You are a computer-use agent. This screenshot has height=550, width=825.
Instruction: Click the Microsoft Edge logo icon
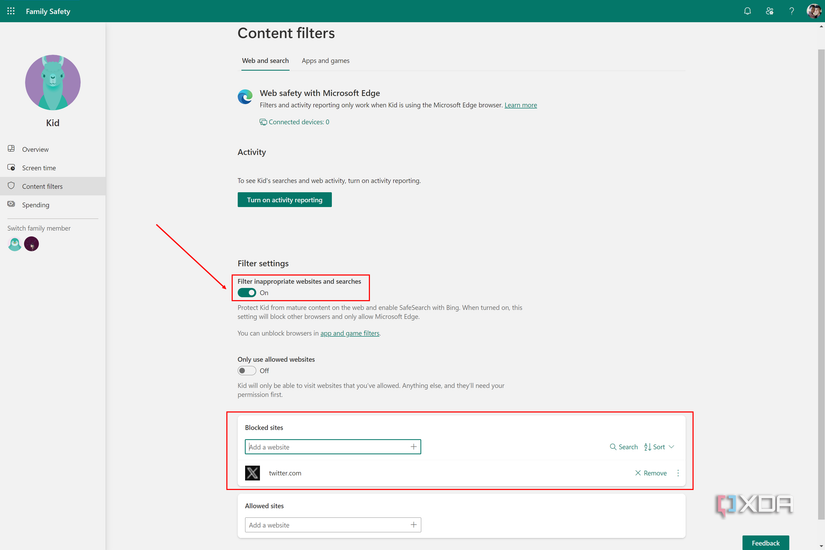click(245, 97)
